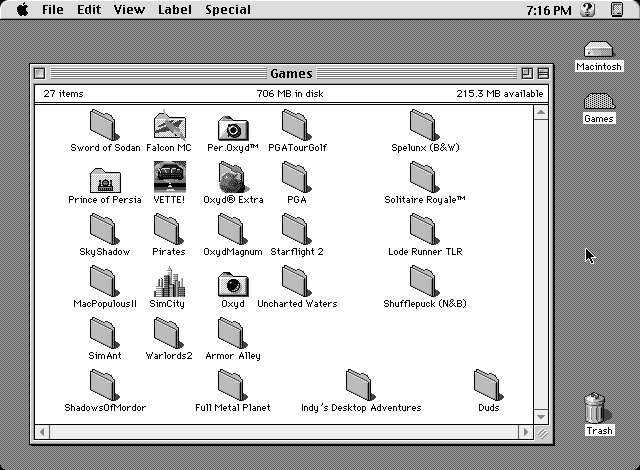Select the Falcon MC jet icon
Image resolution: width=640 pixels, height=470 pixels.
point(169,125)
